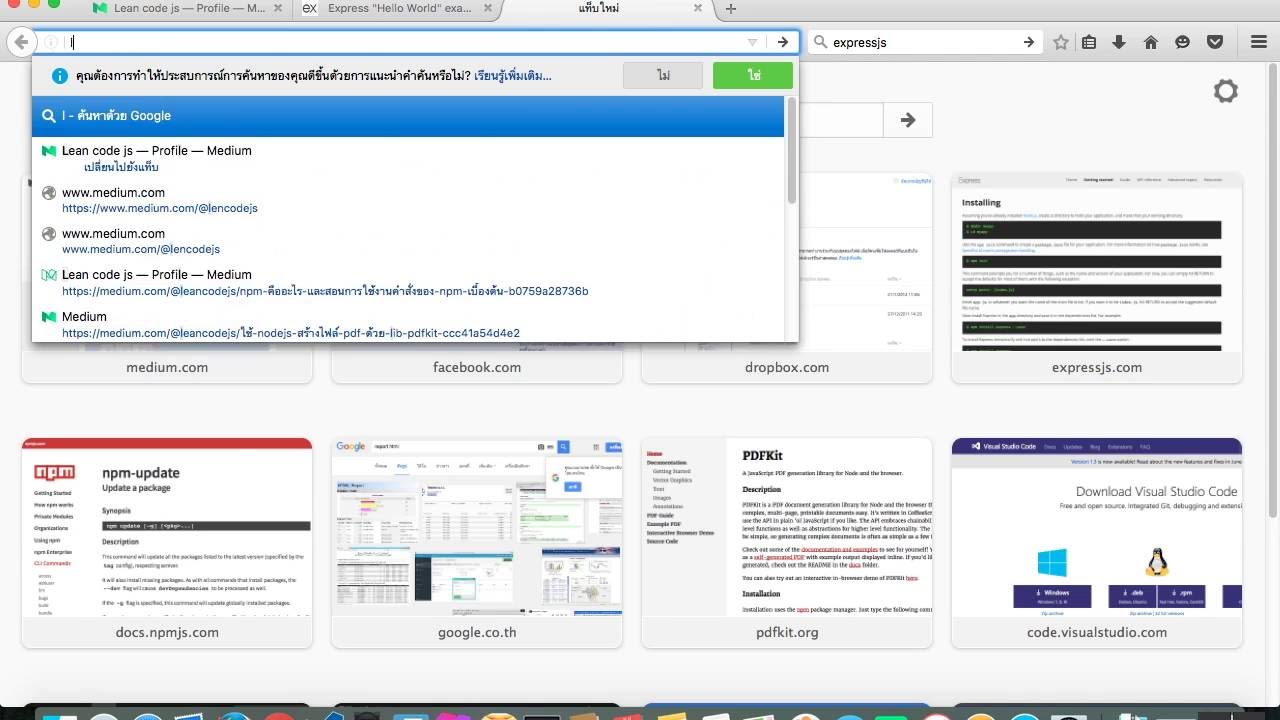1280x720 pixels.
Task: Open new tab page settings gear
Action: tap(1226, 91)
